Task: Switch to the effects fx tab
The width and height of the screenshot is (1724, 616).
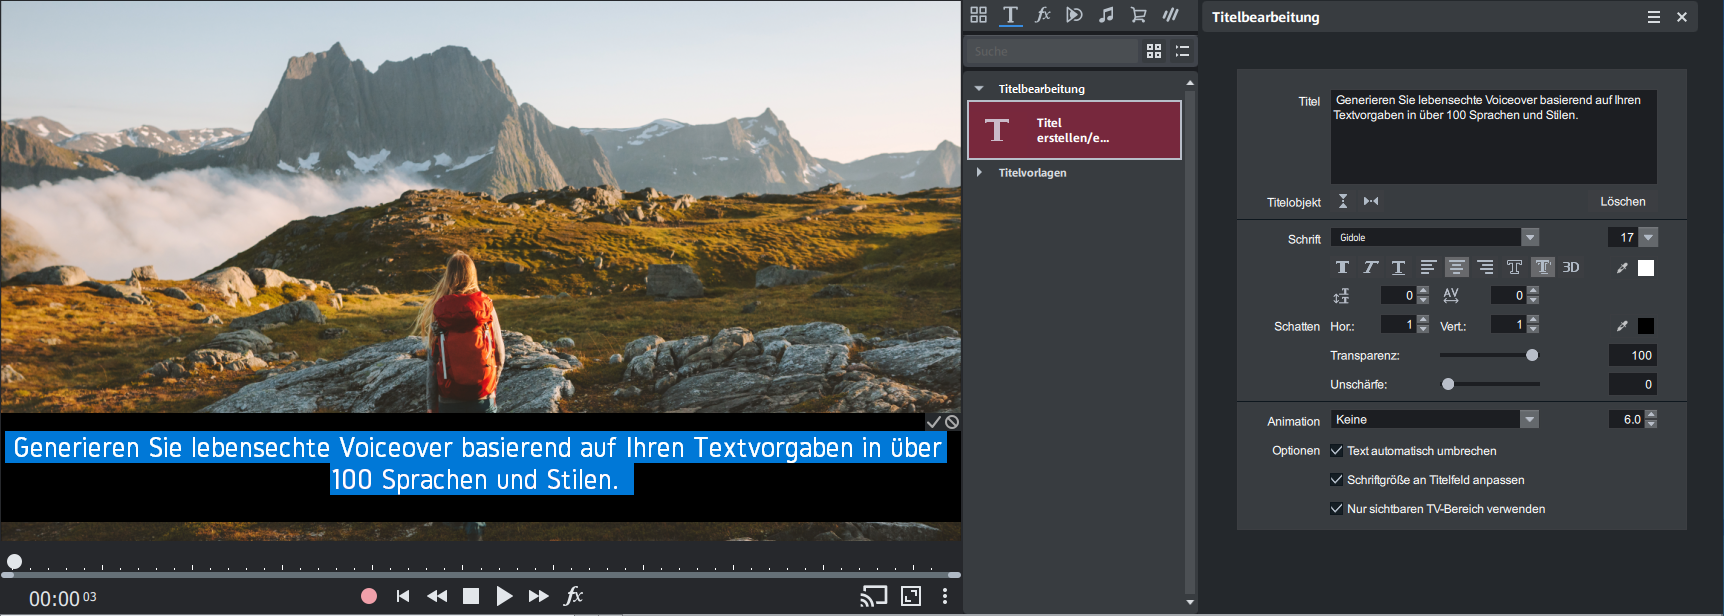Action: pyautogui.click(x=1042, y=15)
